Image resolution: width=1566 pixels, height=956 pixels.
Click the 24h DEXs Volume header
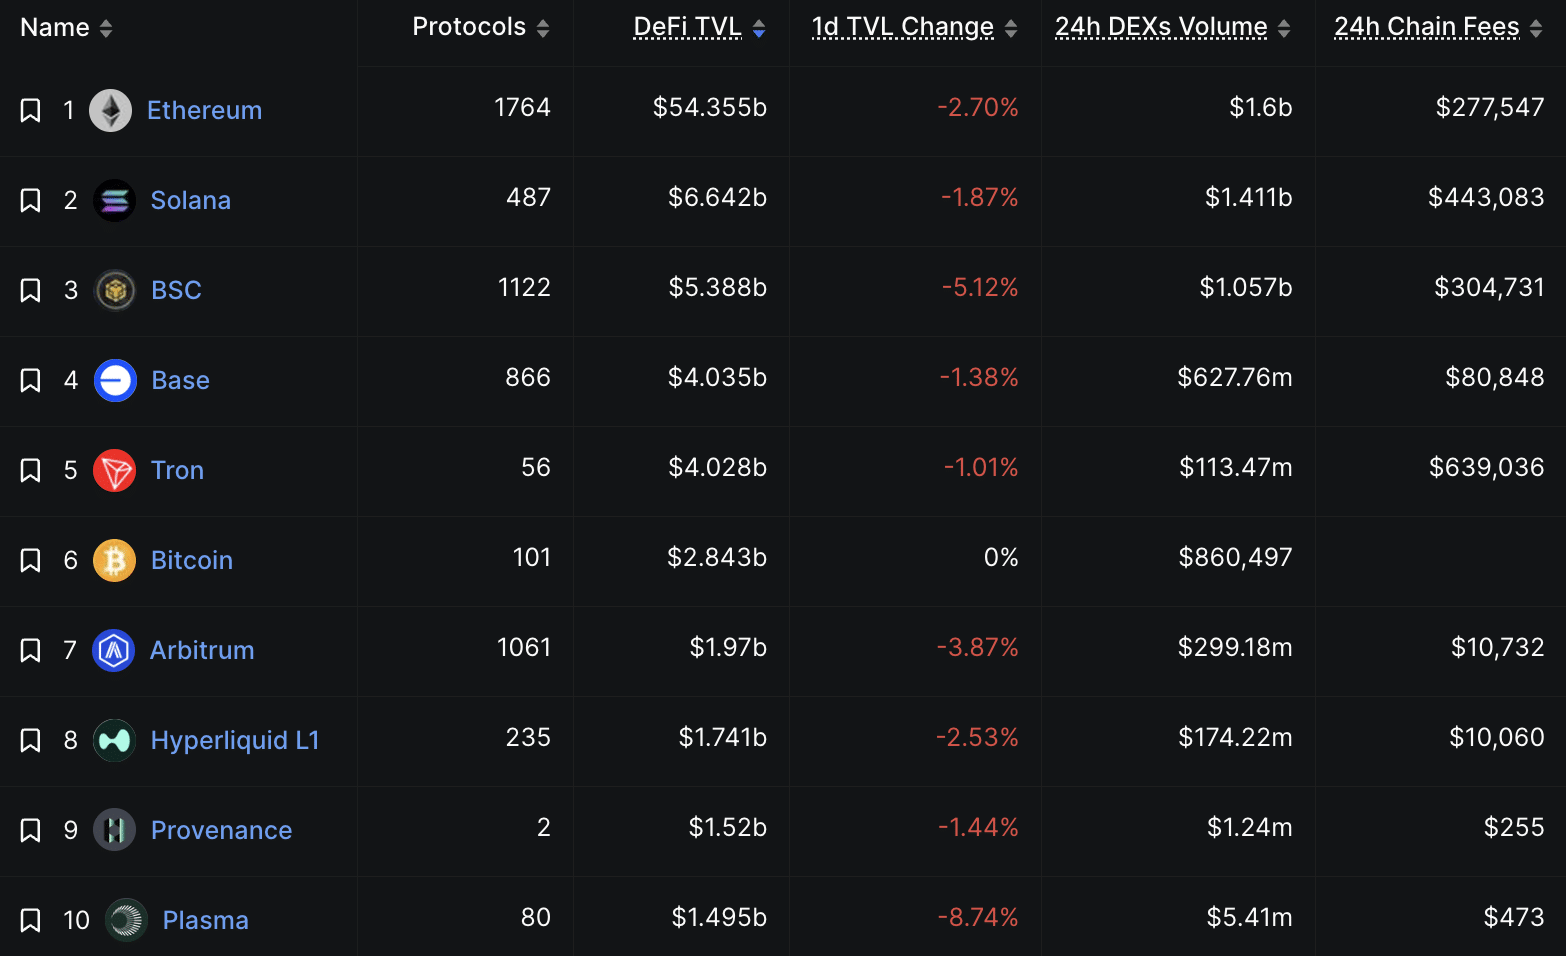coord(1161,27)
